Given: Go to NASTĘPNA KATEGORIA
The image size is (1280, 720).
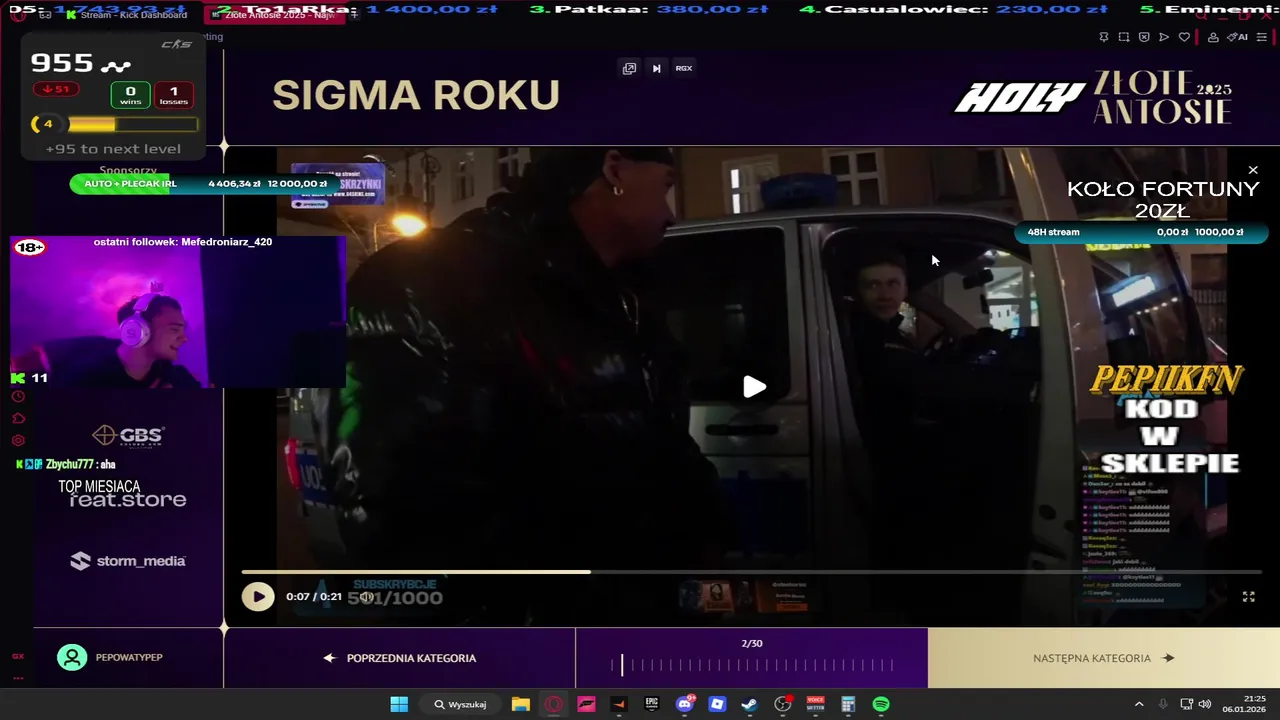Looking at the screenshot, I should tap(1103, 658).
